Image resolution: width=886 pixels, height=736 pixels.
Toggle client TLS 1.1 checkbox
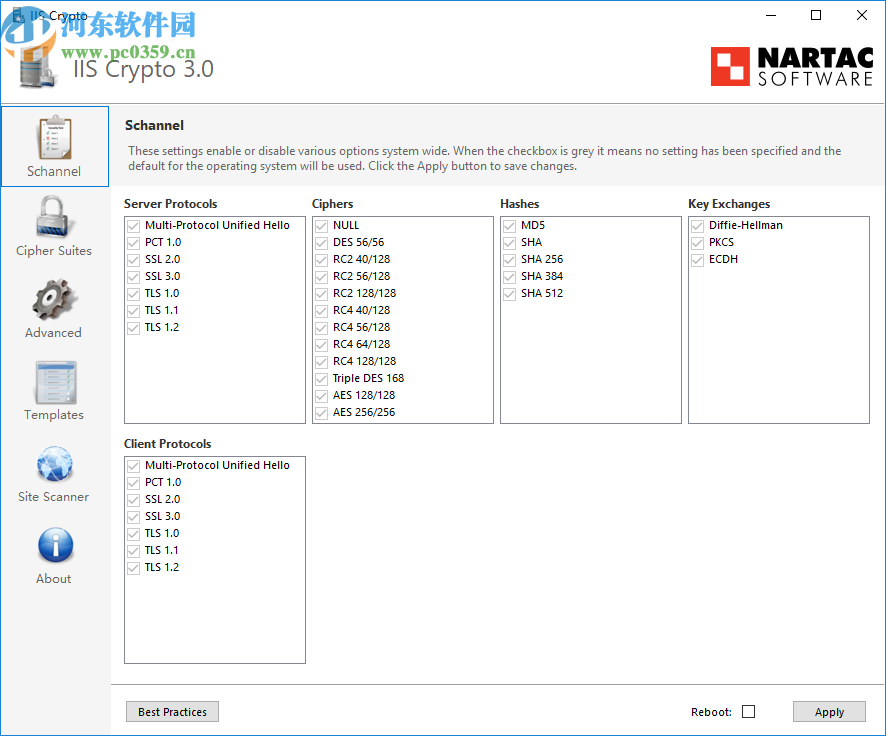coord(133,551)
